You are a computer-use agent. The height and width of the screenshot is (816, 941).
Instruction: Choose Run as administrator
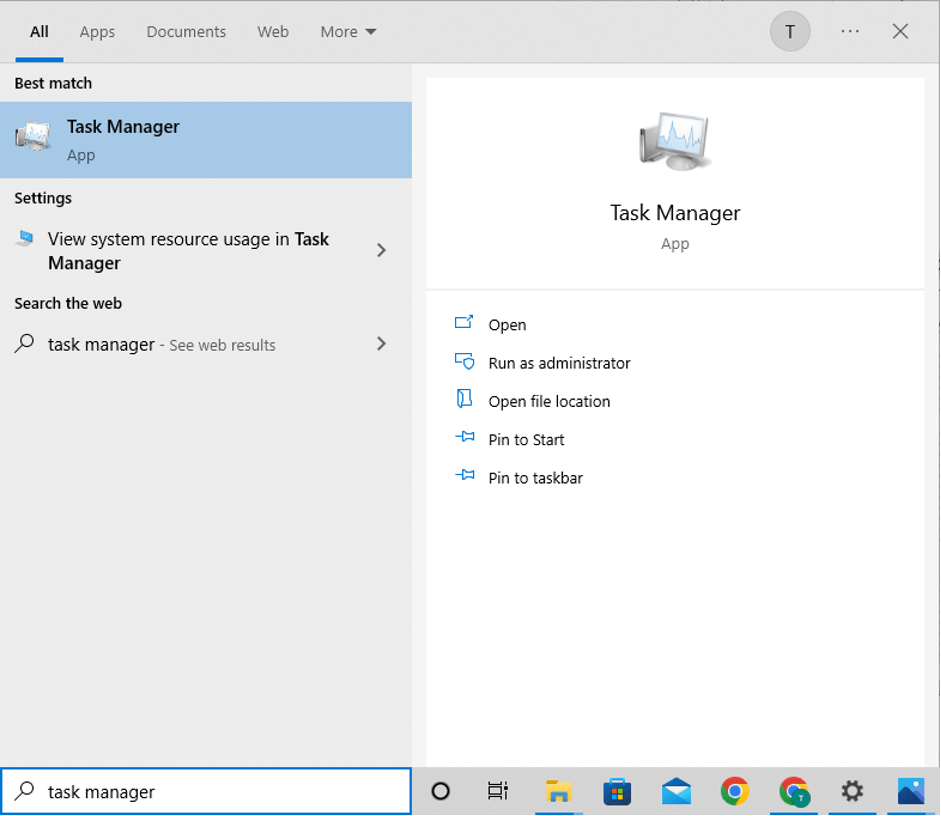559,363
